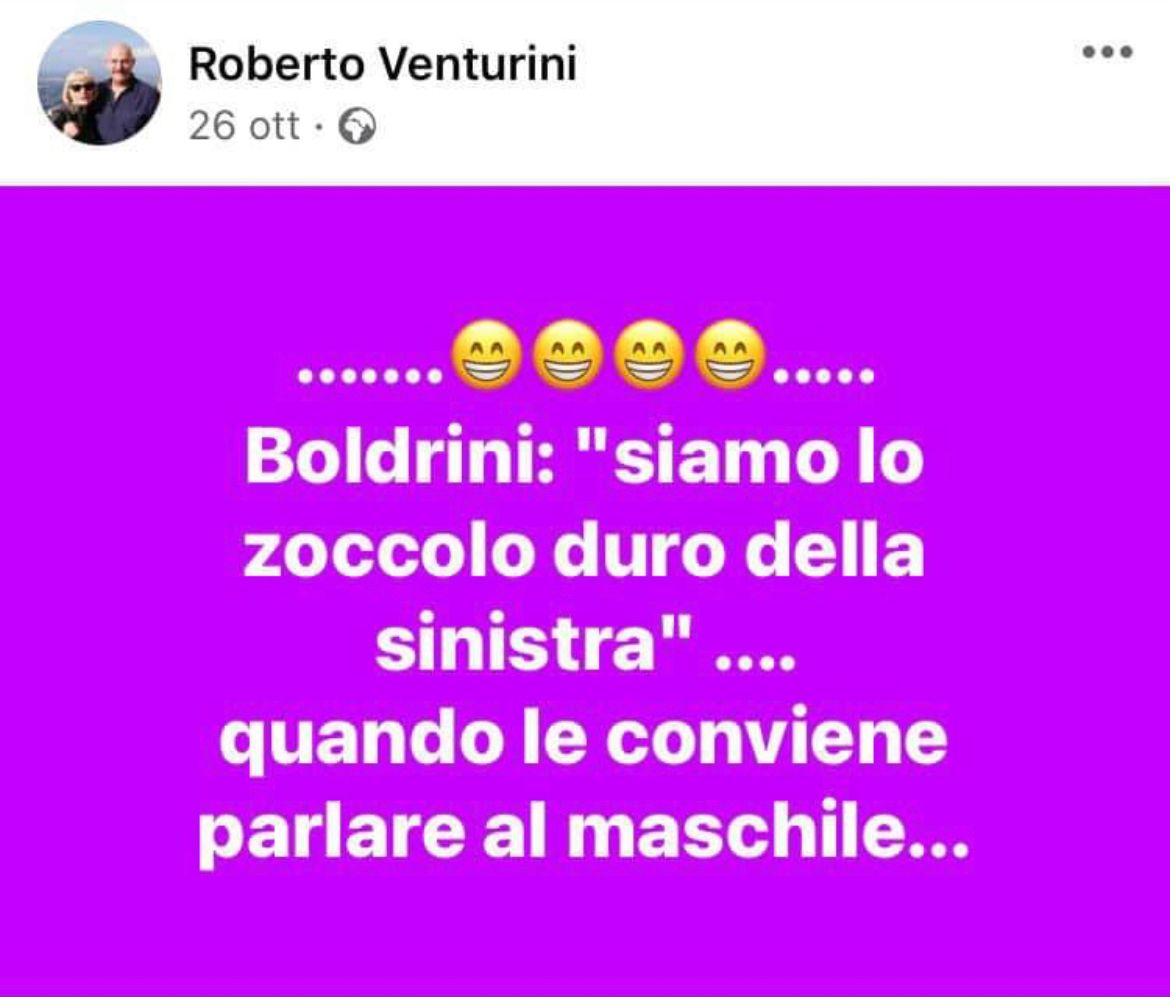Click the empty purple background below the text
Viewport: 1170px width, 997px height.
(x=585, y=933)
